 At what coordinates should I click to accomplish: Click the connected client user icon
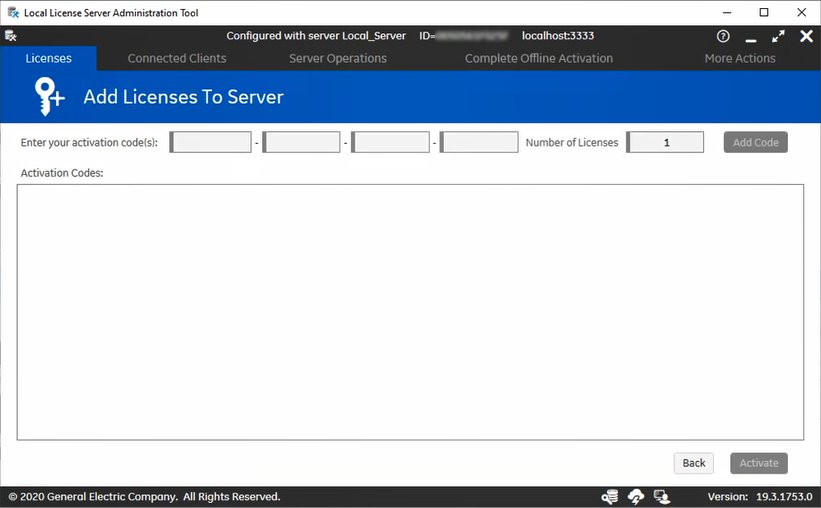(662, 496)
